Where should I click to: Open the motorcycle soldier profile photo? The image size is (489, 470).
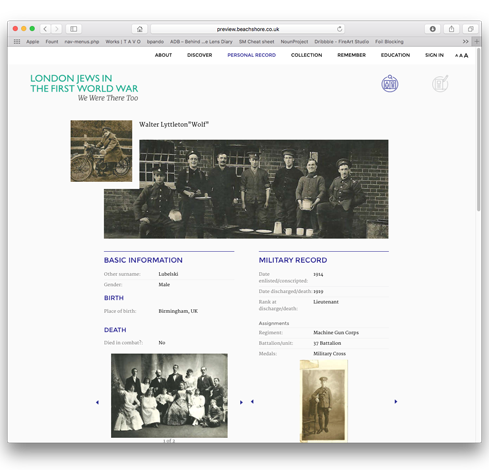(x=101, y=151)
